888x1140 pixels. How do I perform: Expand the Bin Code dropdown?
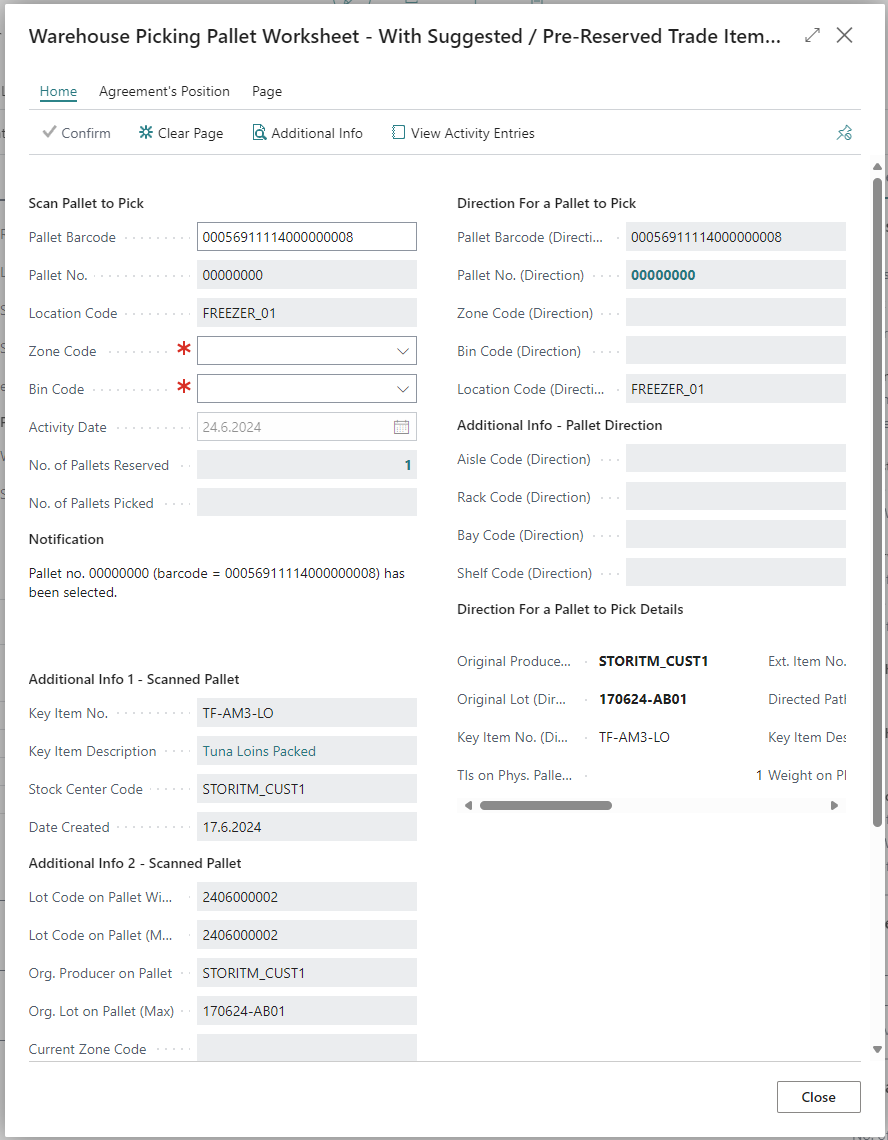click(x=403, y=389)
